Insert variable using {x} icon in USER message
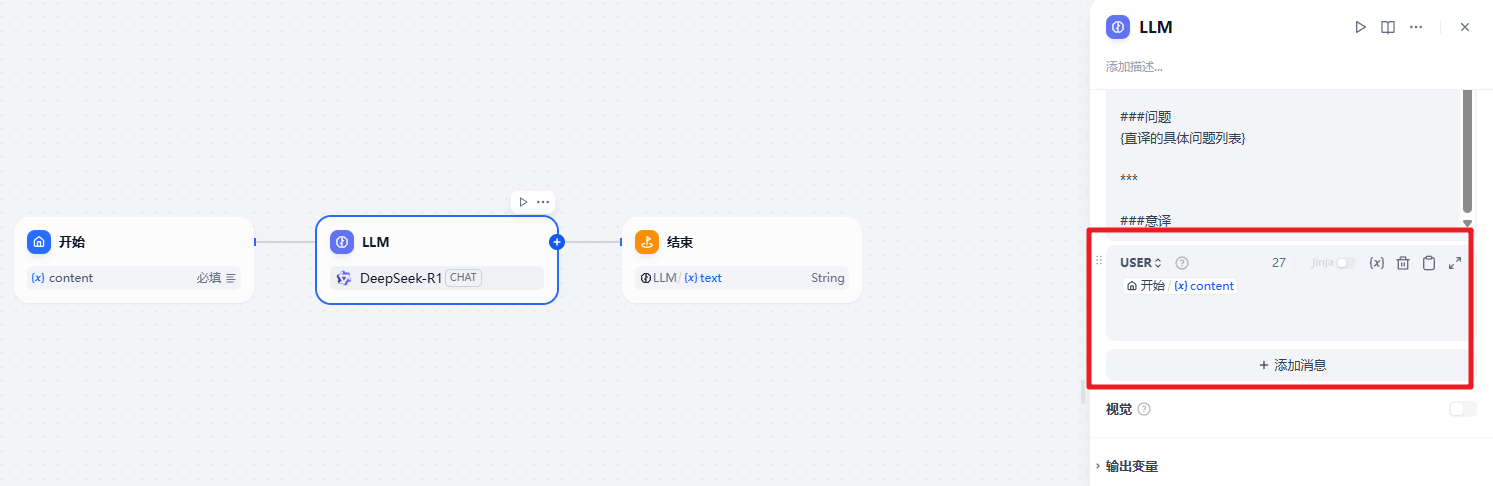1493x486 pixels. 1377,263
